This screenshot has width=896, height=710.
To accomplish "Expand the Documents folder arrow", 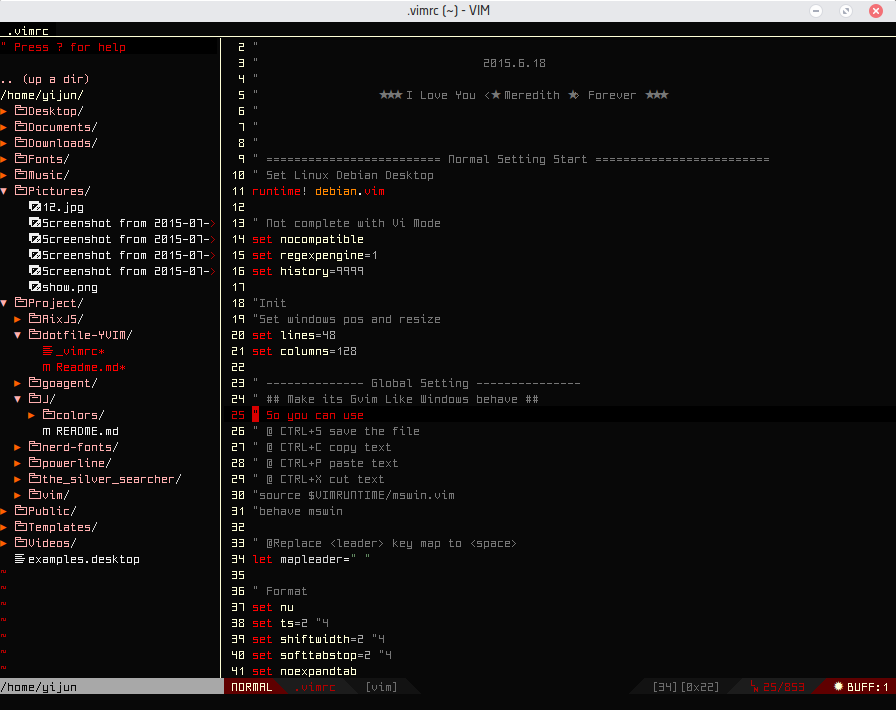I will [3, 127].
